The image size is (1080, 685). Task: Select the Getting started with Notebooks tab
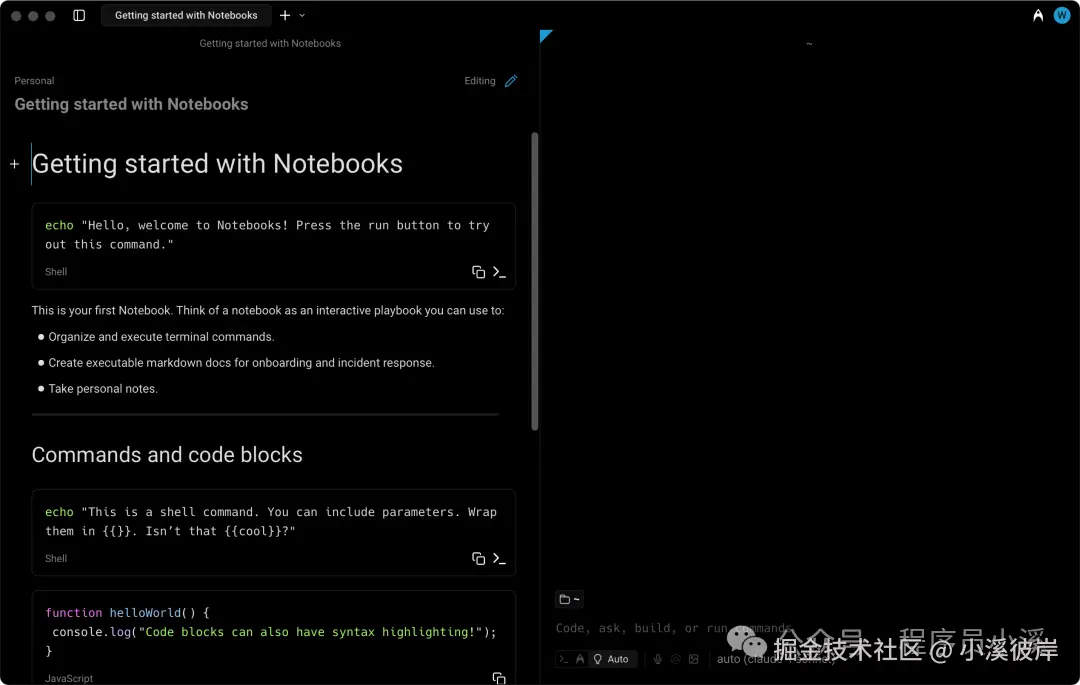click(185, 15)
